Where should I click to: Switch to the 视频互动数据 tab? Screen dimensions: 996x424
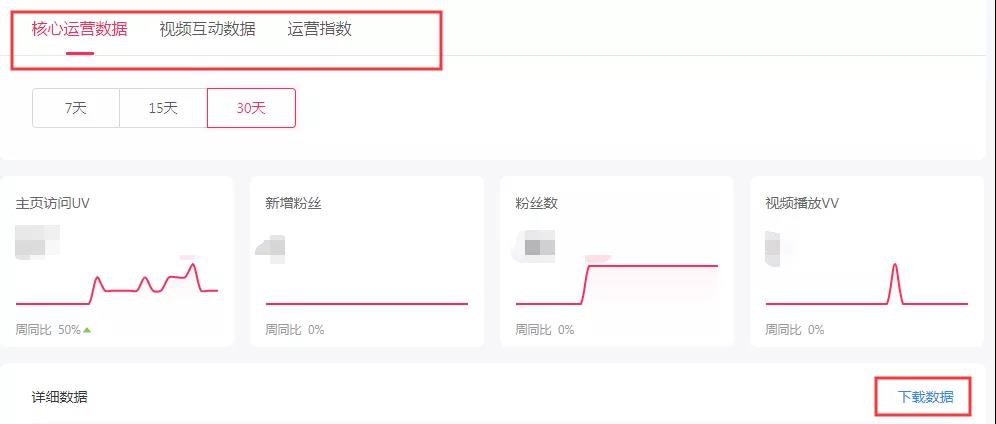[x=207, y=29]
